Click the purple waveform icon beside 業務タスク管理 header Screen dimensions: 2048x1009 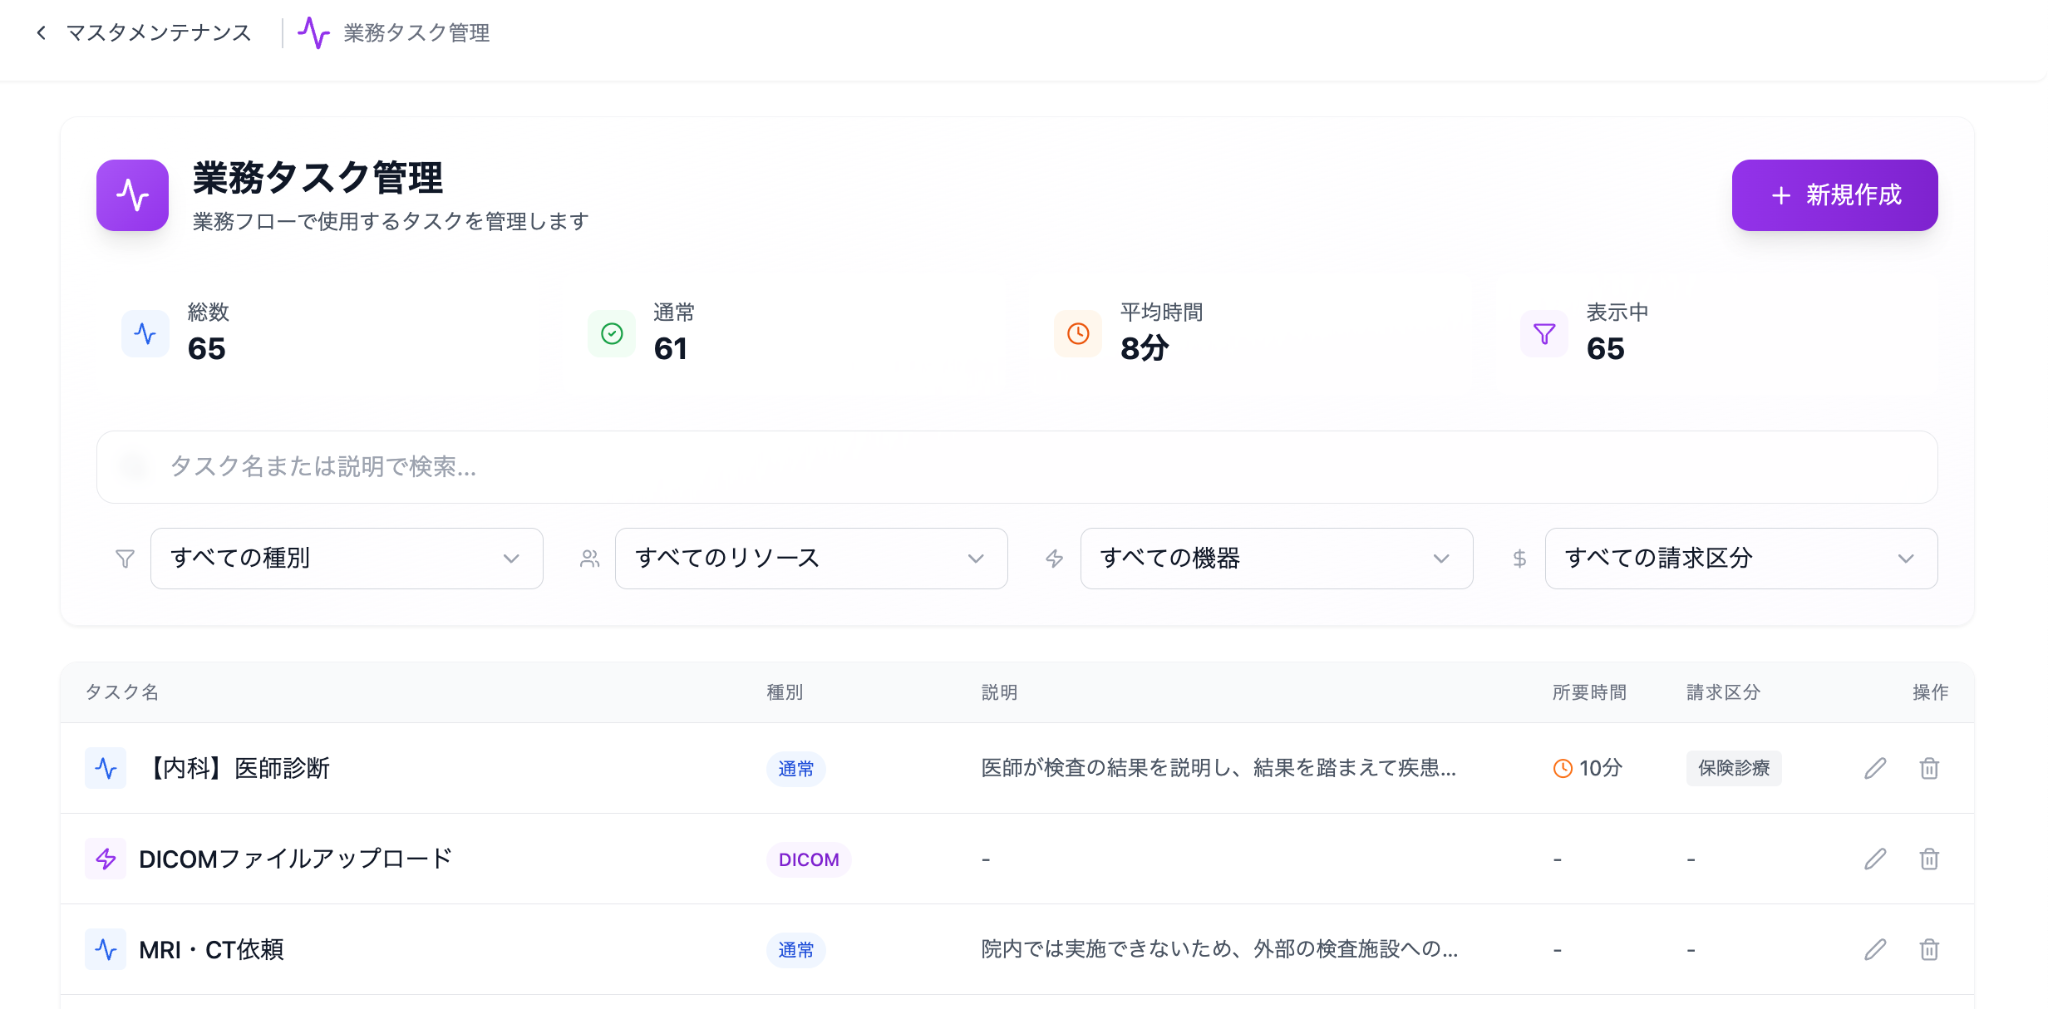point(132,195)
